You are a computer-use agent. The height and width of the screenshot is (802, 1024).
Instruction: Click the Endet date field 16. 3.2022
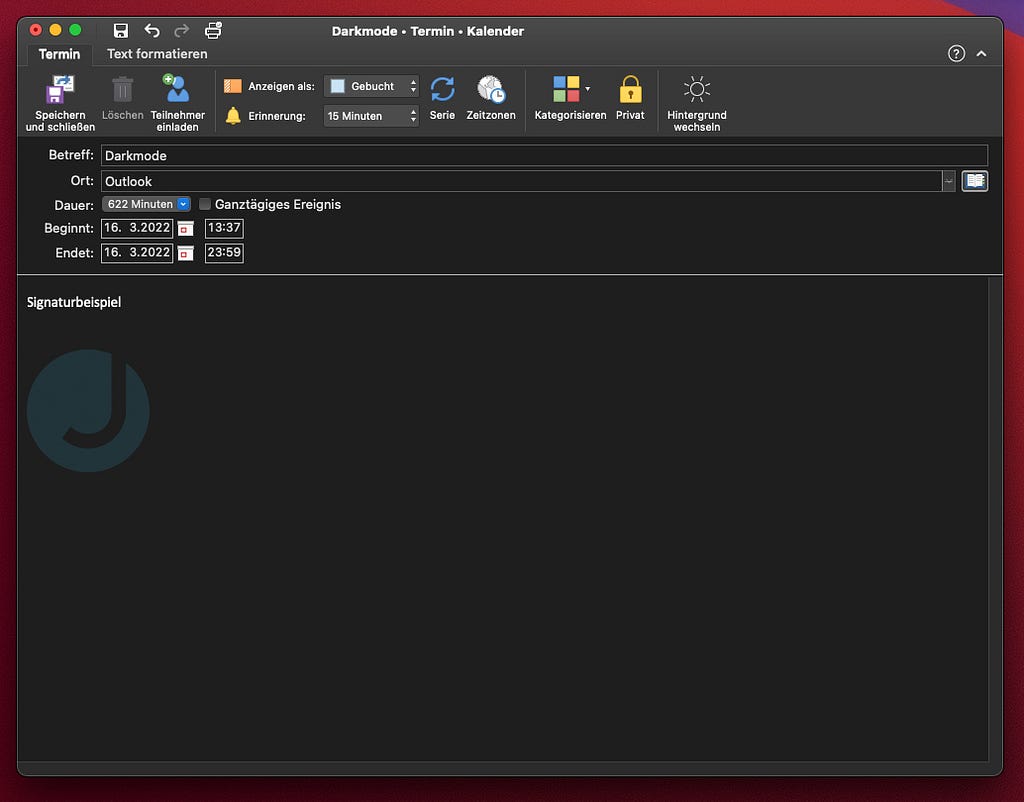click(x=137, y=253)
